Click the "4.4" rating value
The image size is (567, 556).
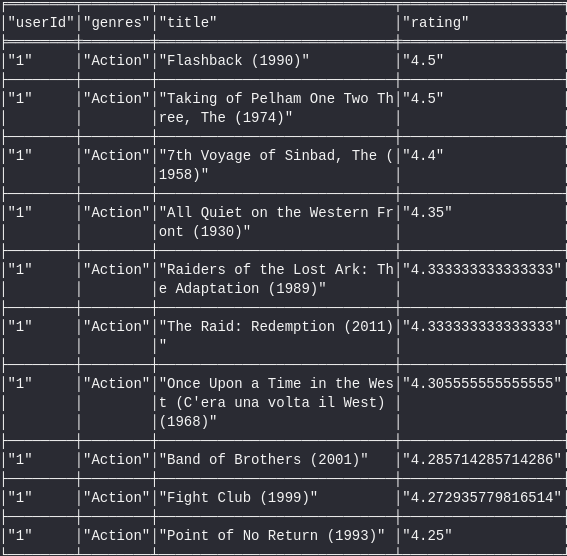423,155
